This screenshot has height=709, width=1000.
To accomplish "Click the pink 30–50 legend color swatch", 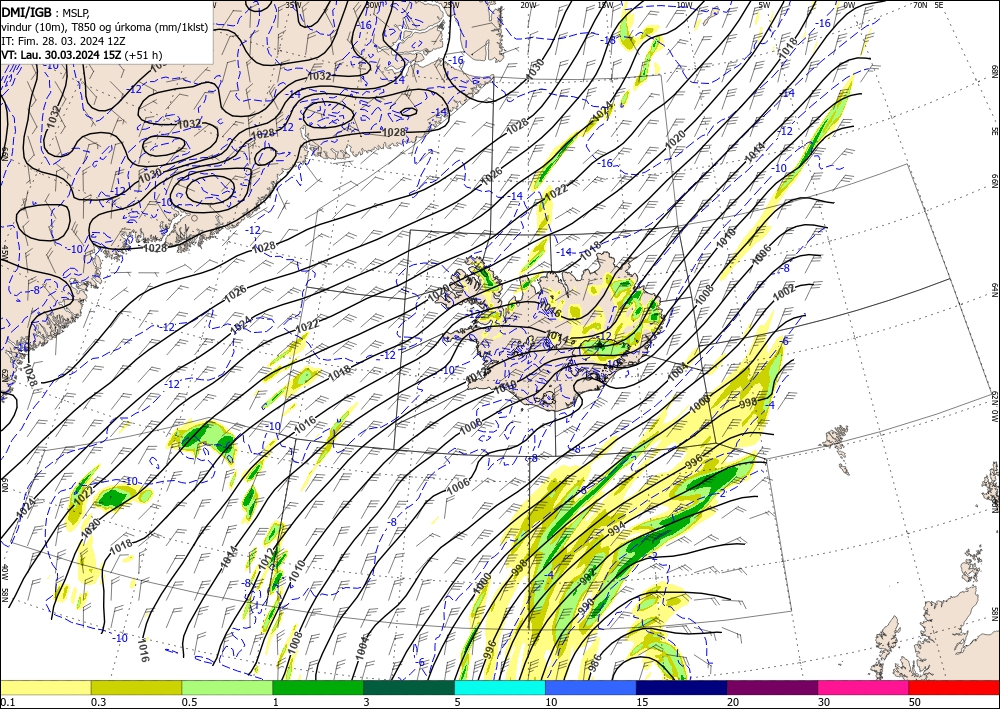I will pos(864,687).
